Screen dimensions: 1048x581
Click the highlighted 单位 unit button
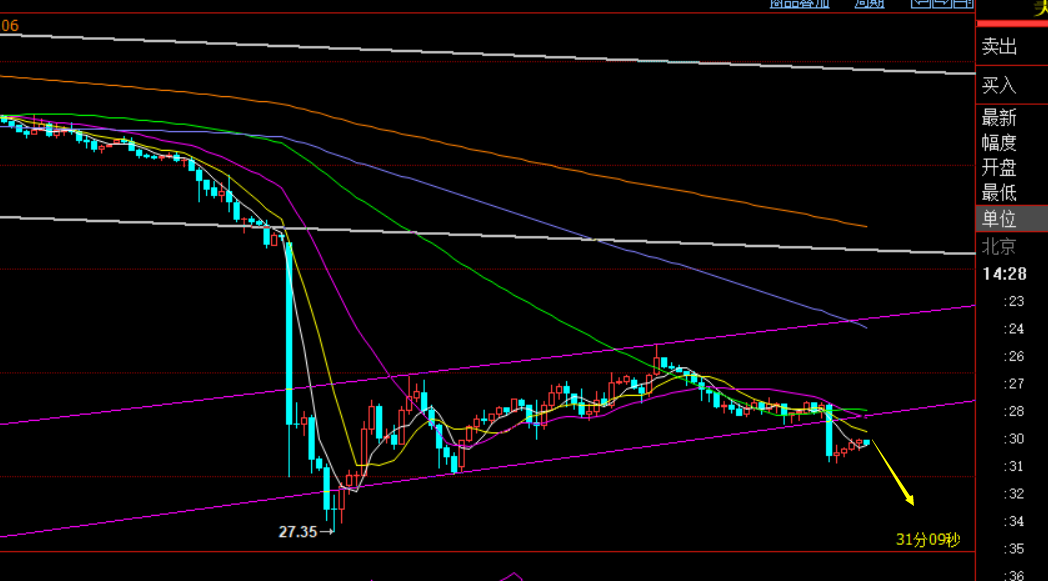pyautogui.click(x=1012, y=219)
